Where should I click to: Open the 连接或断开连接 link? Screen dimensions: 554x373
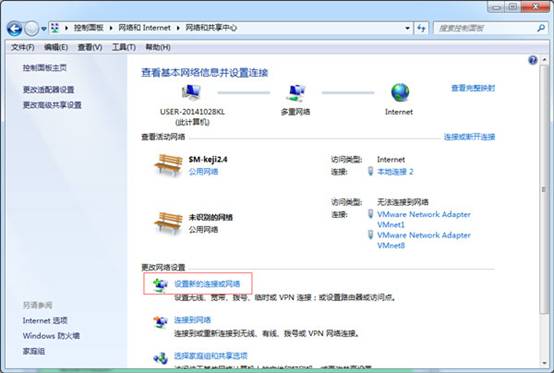click(470, 137)
